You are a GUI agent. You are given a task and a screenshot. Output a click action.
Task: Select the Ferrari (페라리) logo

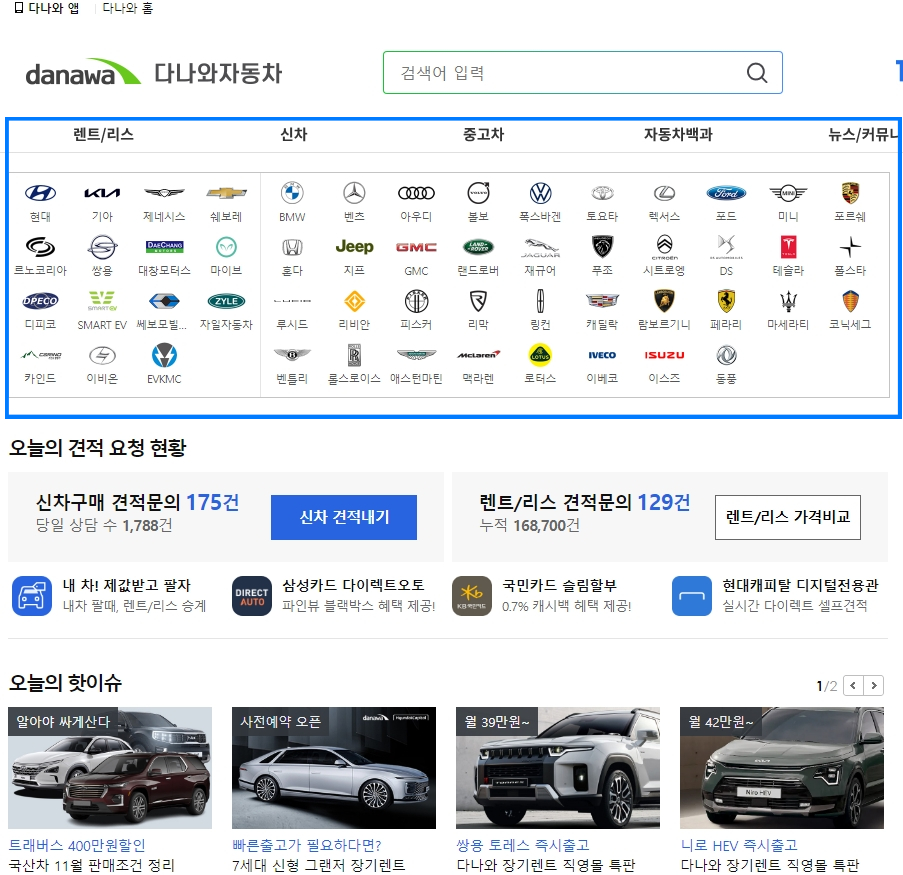pos(726,301)
